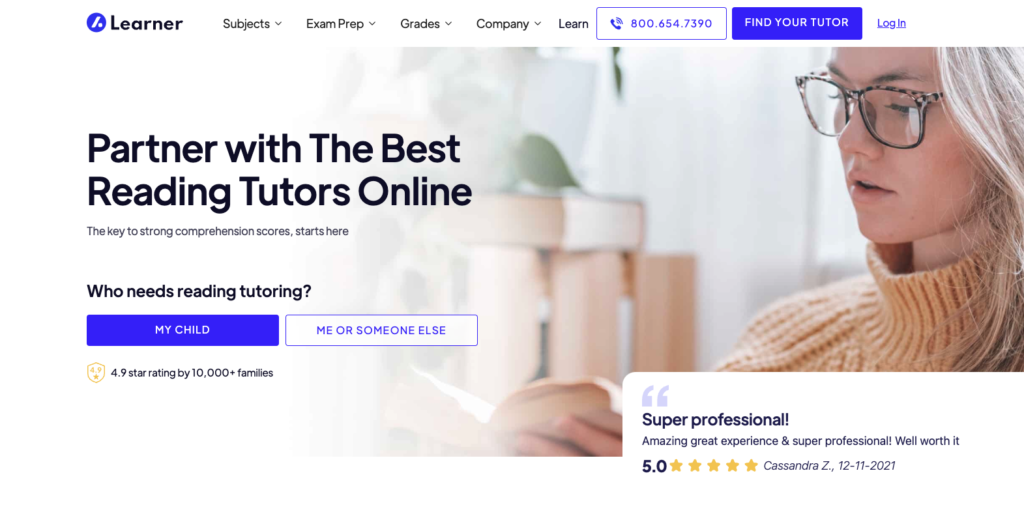Viewport: 1024px width, 529px height.
Task: Click the 4.9 rating shield badge
Action: point(96,373)
